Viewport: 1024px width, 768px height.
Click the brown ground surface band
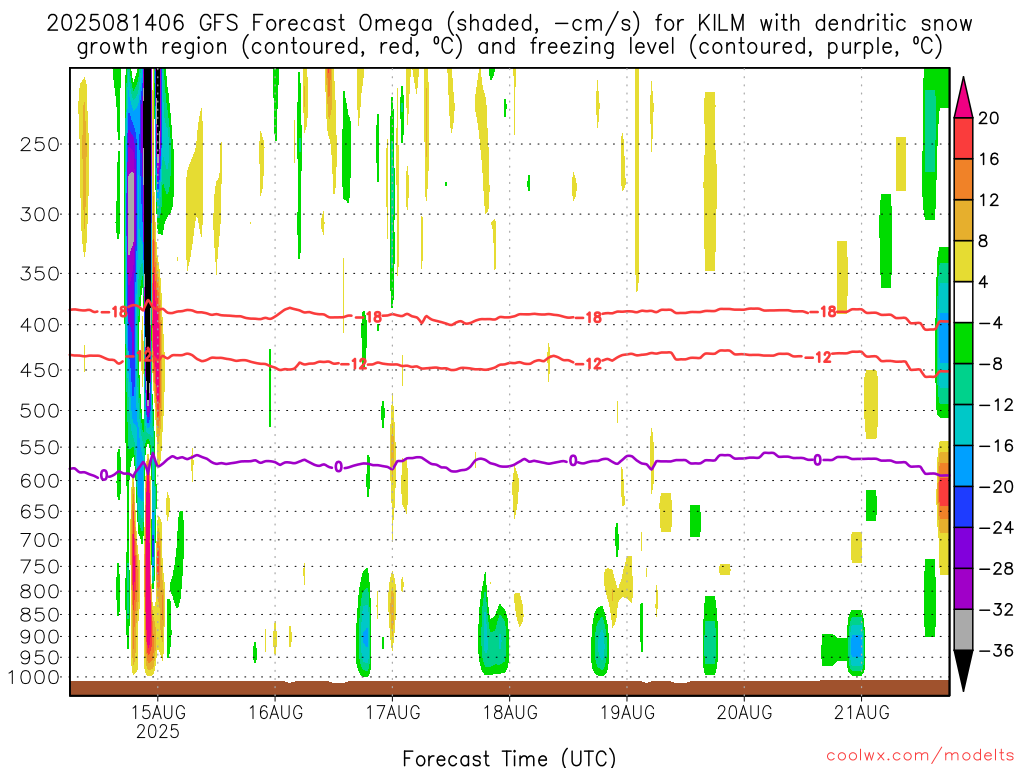(509, 688)
